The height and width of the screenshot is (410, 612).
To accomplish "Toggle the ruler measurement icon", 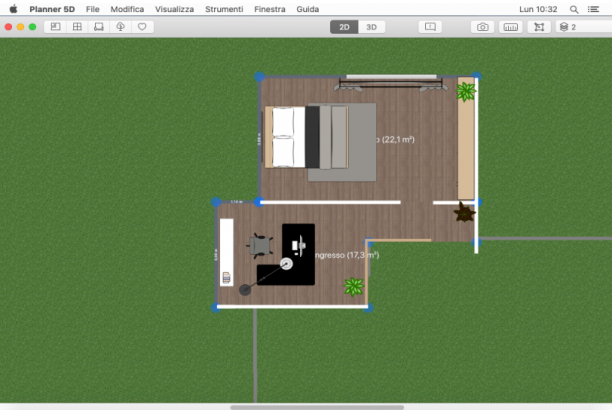I will [x=511, y=27].
